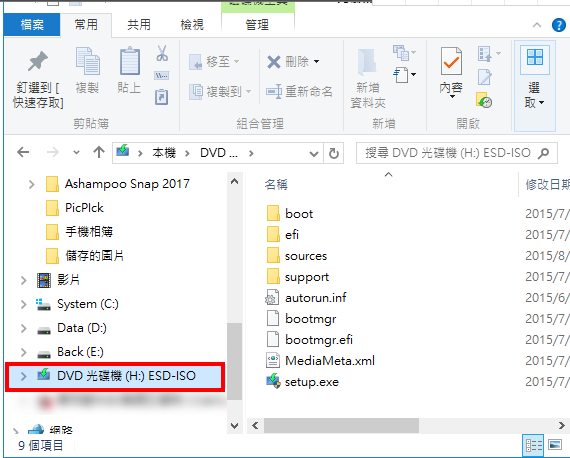
Task: Click the Pin to Quick access icon
Action: coord(38,61)
